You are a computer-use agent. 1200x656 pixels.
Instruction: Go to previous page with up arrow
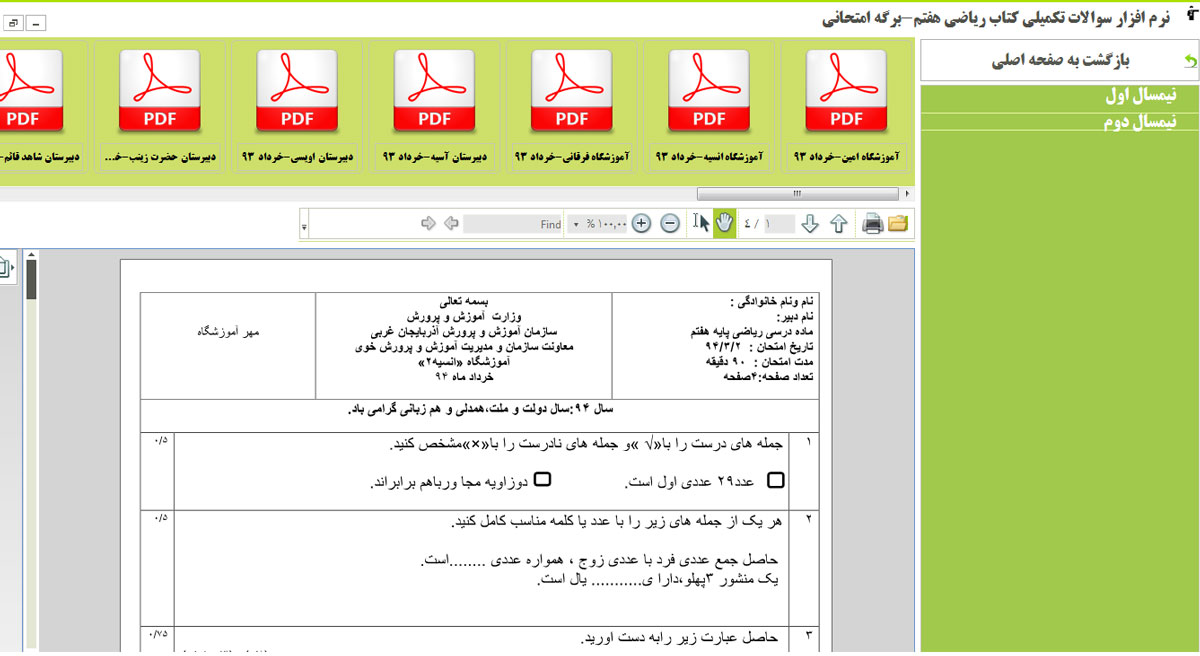pyautogui.click(x=839, y=224)
